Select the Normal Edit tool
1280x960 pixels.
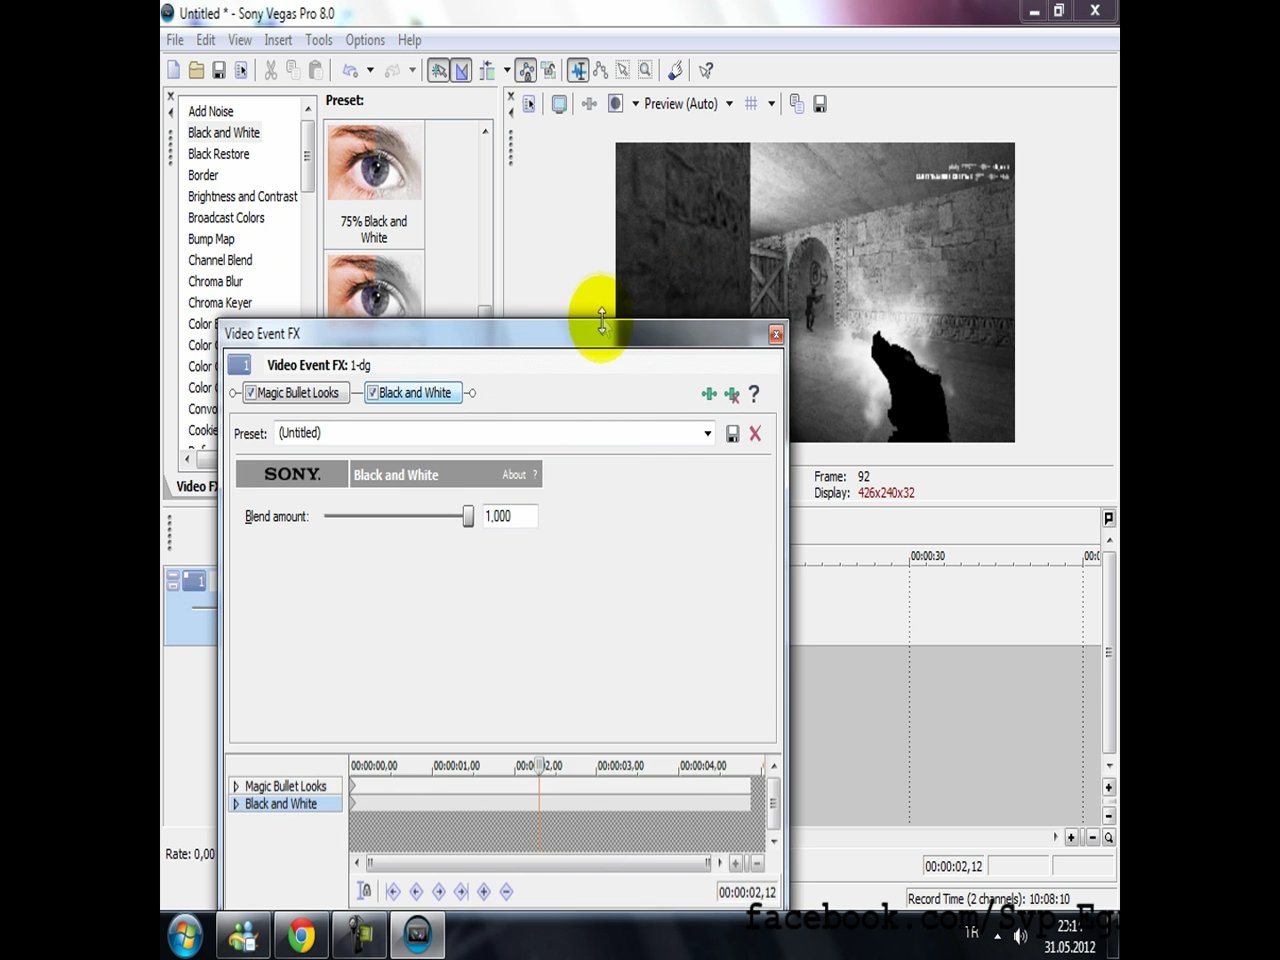578,70
